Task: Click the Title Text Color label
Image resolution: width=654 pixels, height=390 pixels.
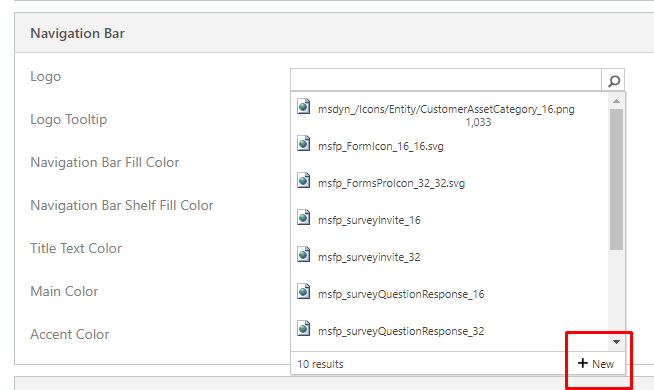Action: (x=76, y=248)
